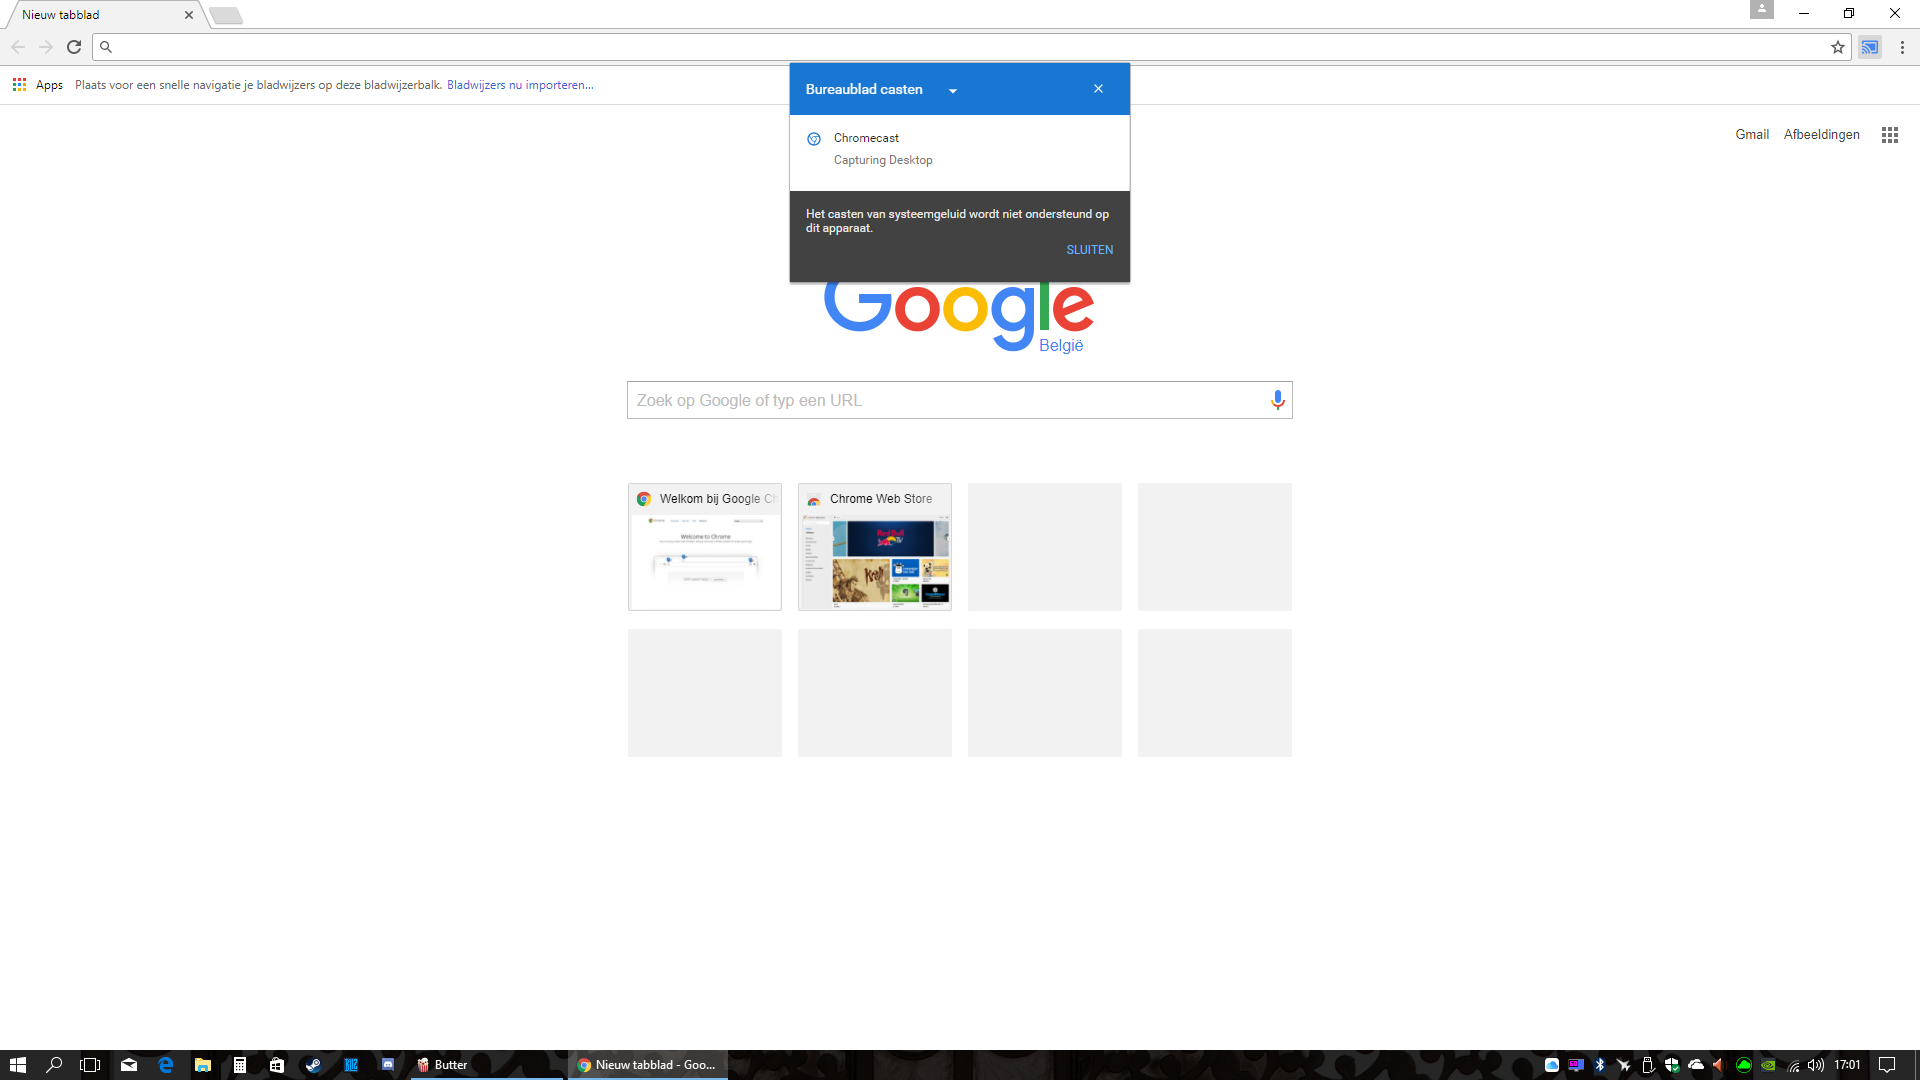
Task: Close the cast dialog with the X
Action: [1098, 89]
